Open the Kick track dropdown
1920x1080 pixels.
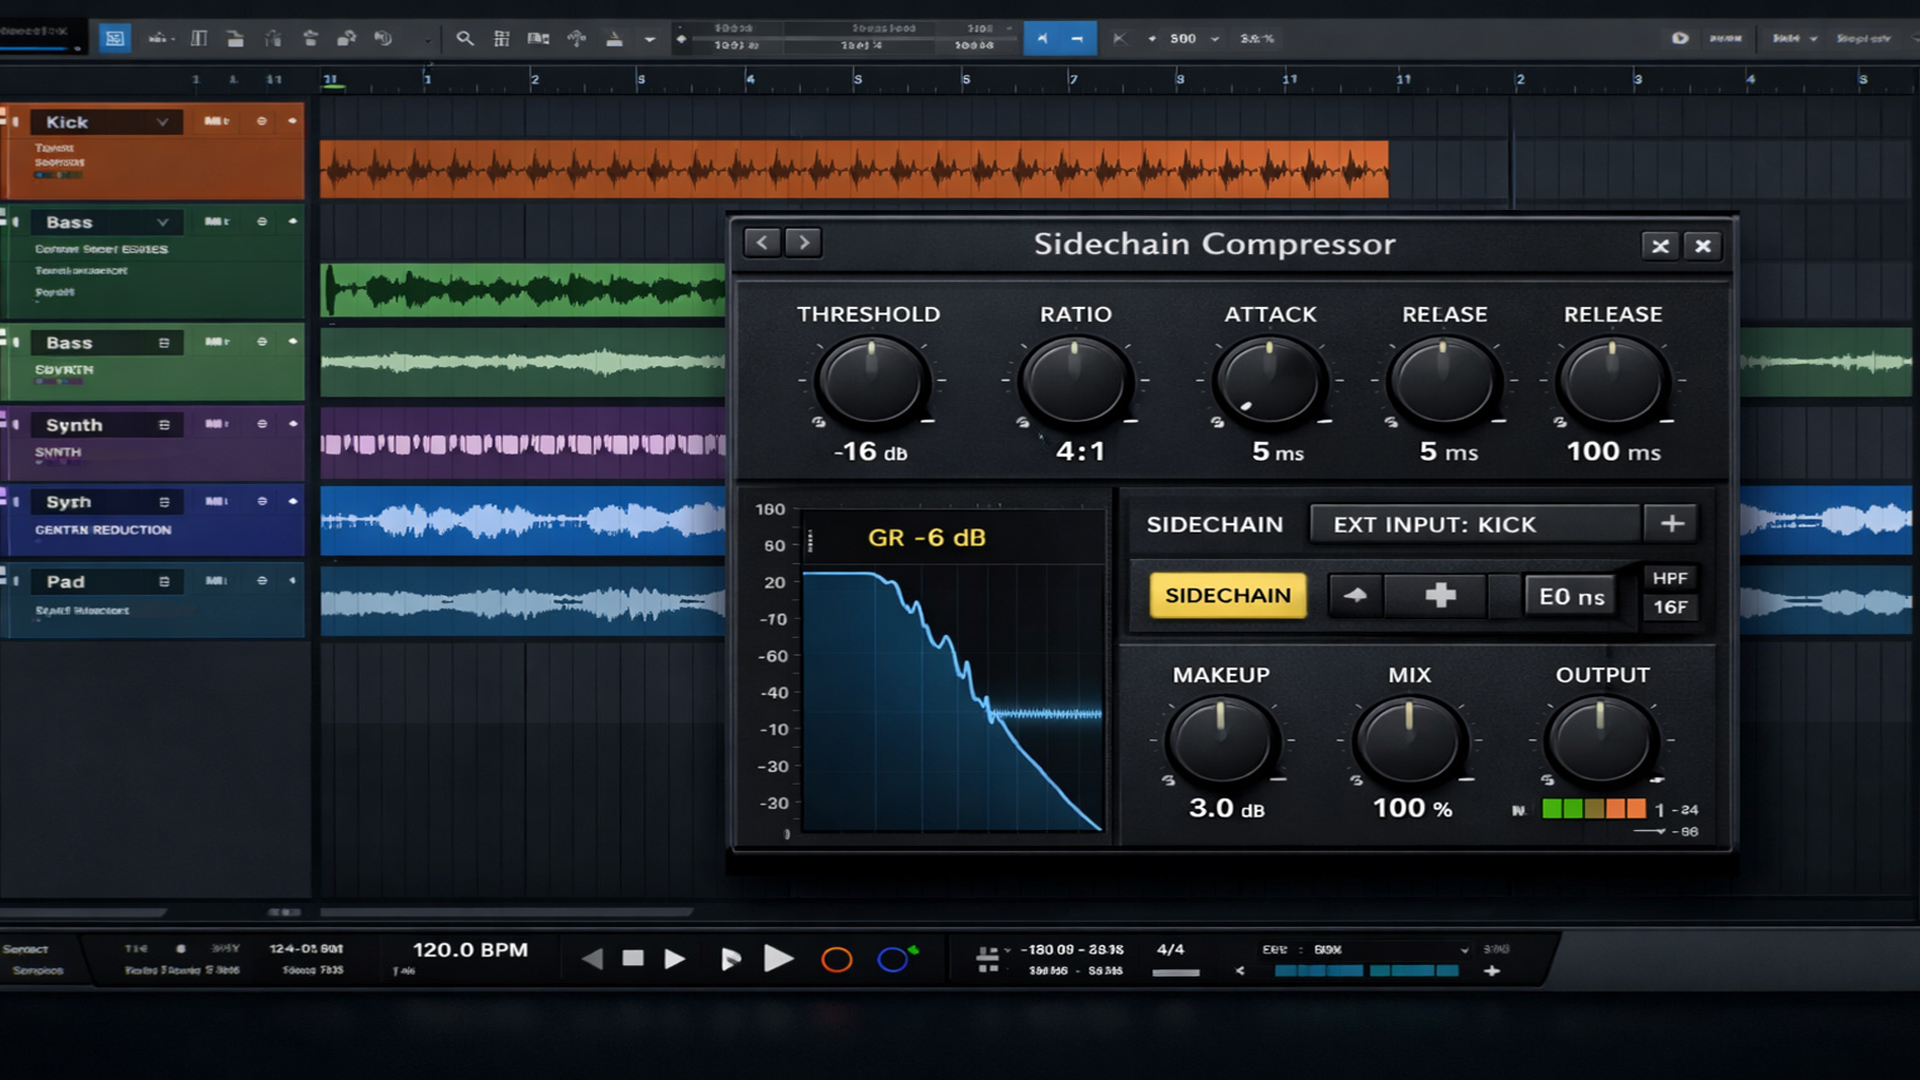tap(163, 121)
